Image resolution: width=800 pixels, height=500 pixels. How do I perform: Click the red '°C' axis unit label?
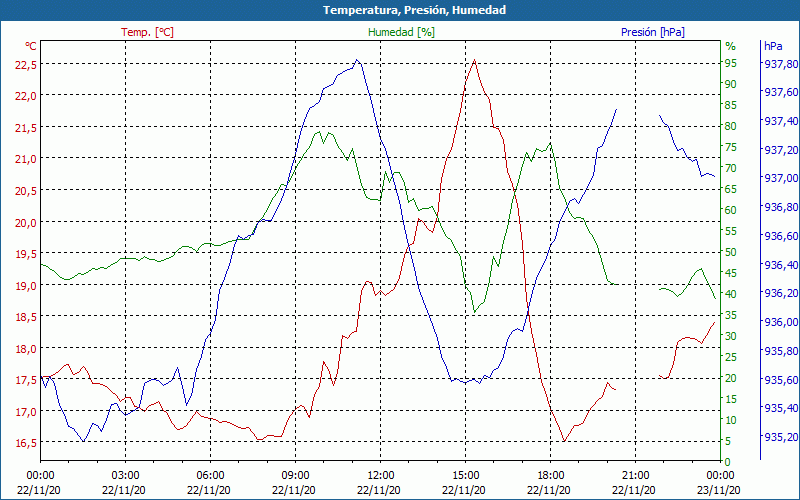pyautogui.click(x=31, y=46)
